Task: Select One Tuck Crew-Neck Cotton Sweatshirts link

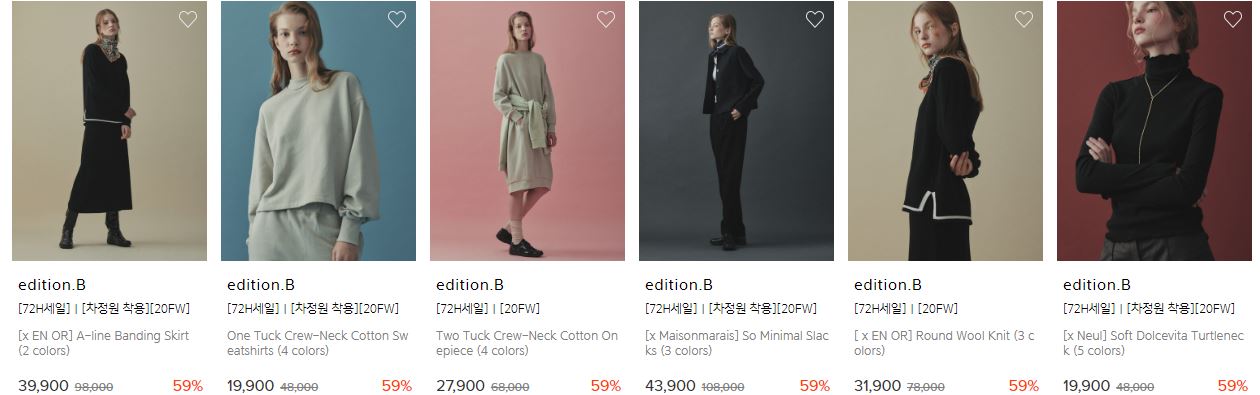Action: [x=318, y=343]
